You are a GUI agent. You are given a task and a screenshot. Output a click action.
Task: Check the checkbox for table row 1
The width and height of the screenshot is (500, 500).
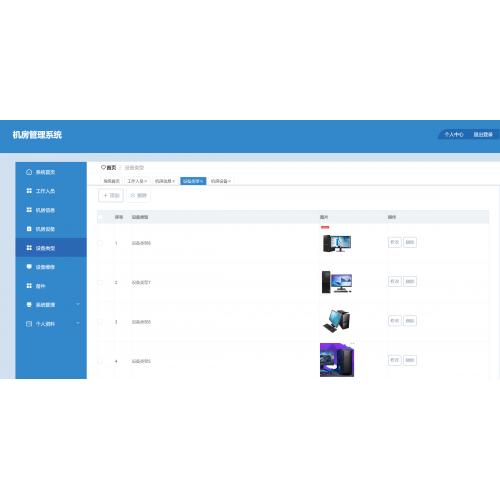click(x=100, y=243)
